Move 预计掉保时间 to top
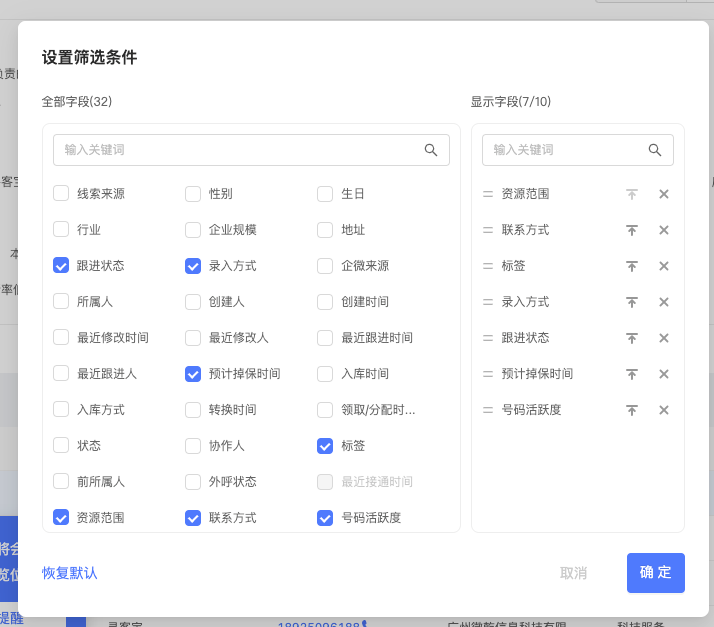The height and width of the screenshot is (627, 714). click(632, 374)
